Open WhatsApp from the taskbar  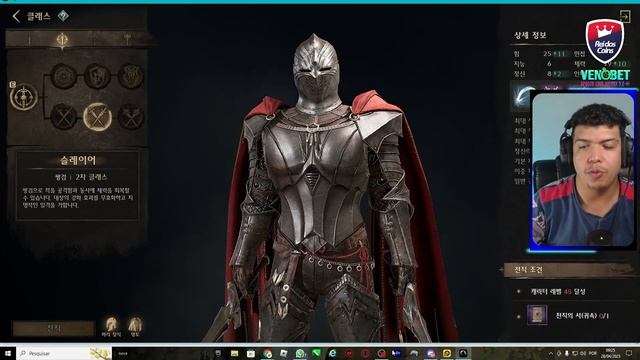[300, 353]
